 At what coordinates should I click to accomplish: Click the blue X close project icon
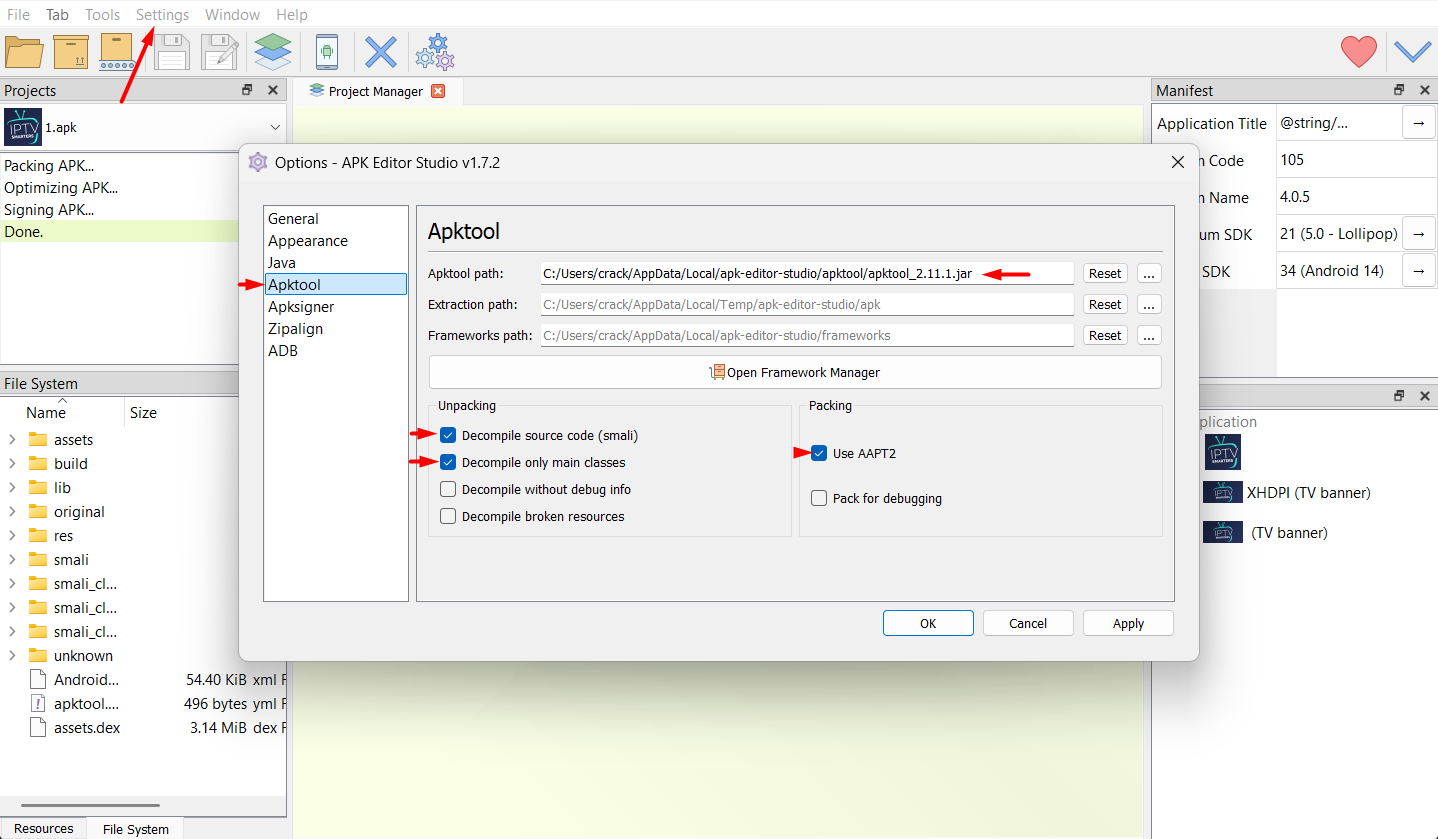[x=380, y=52]
